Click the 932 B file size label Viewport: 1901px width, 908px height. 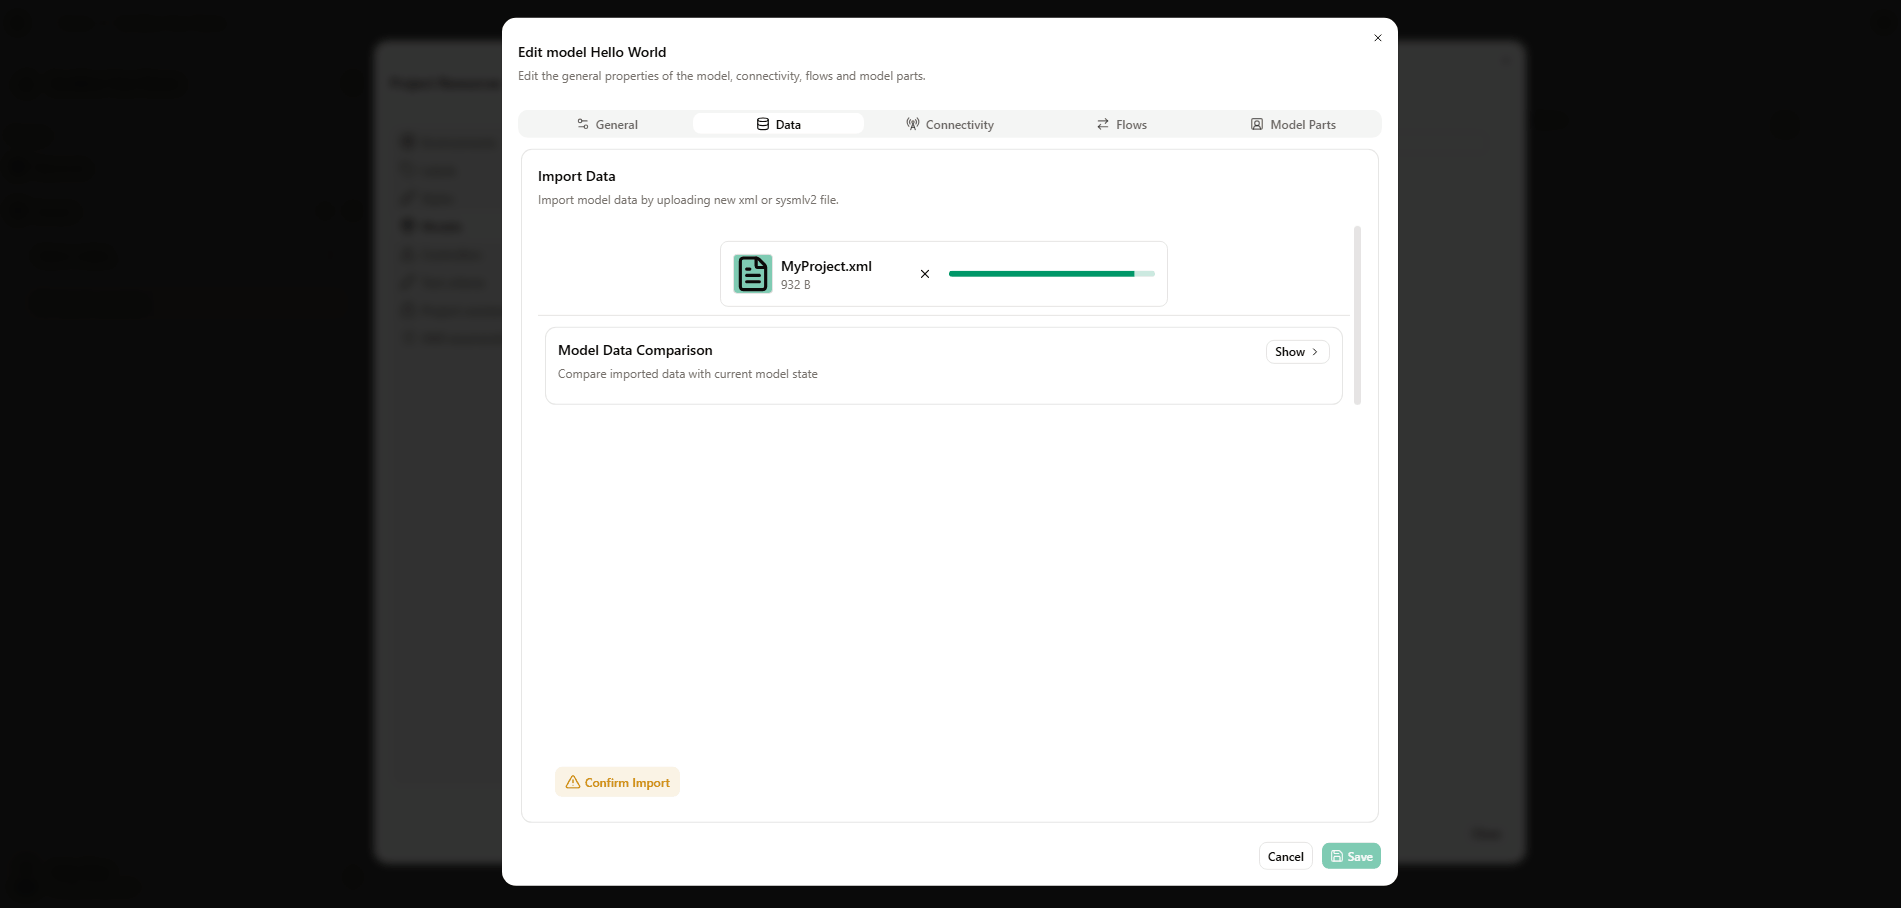coord(796,285)
